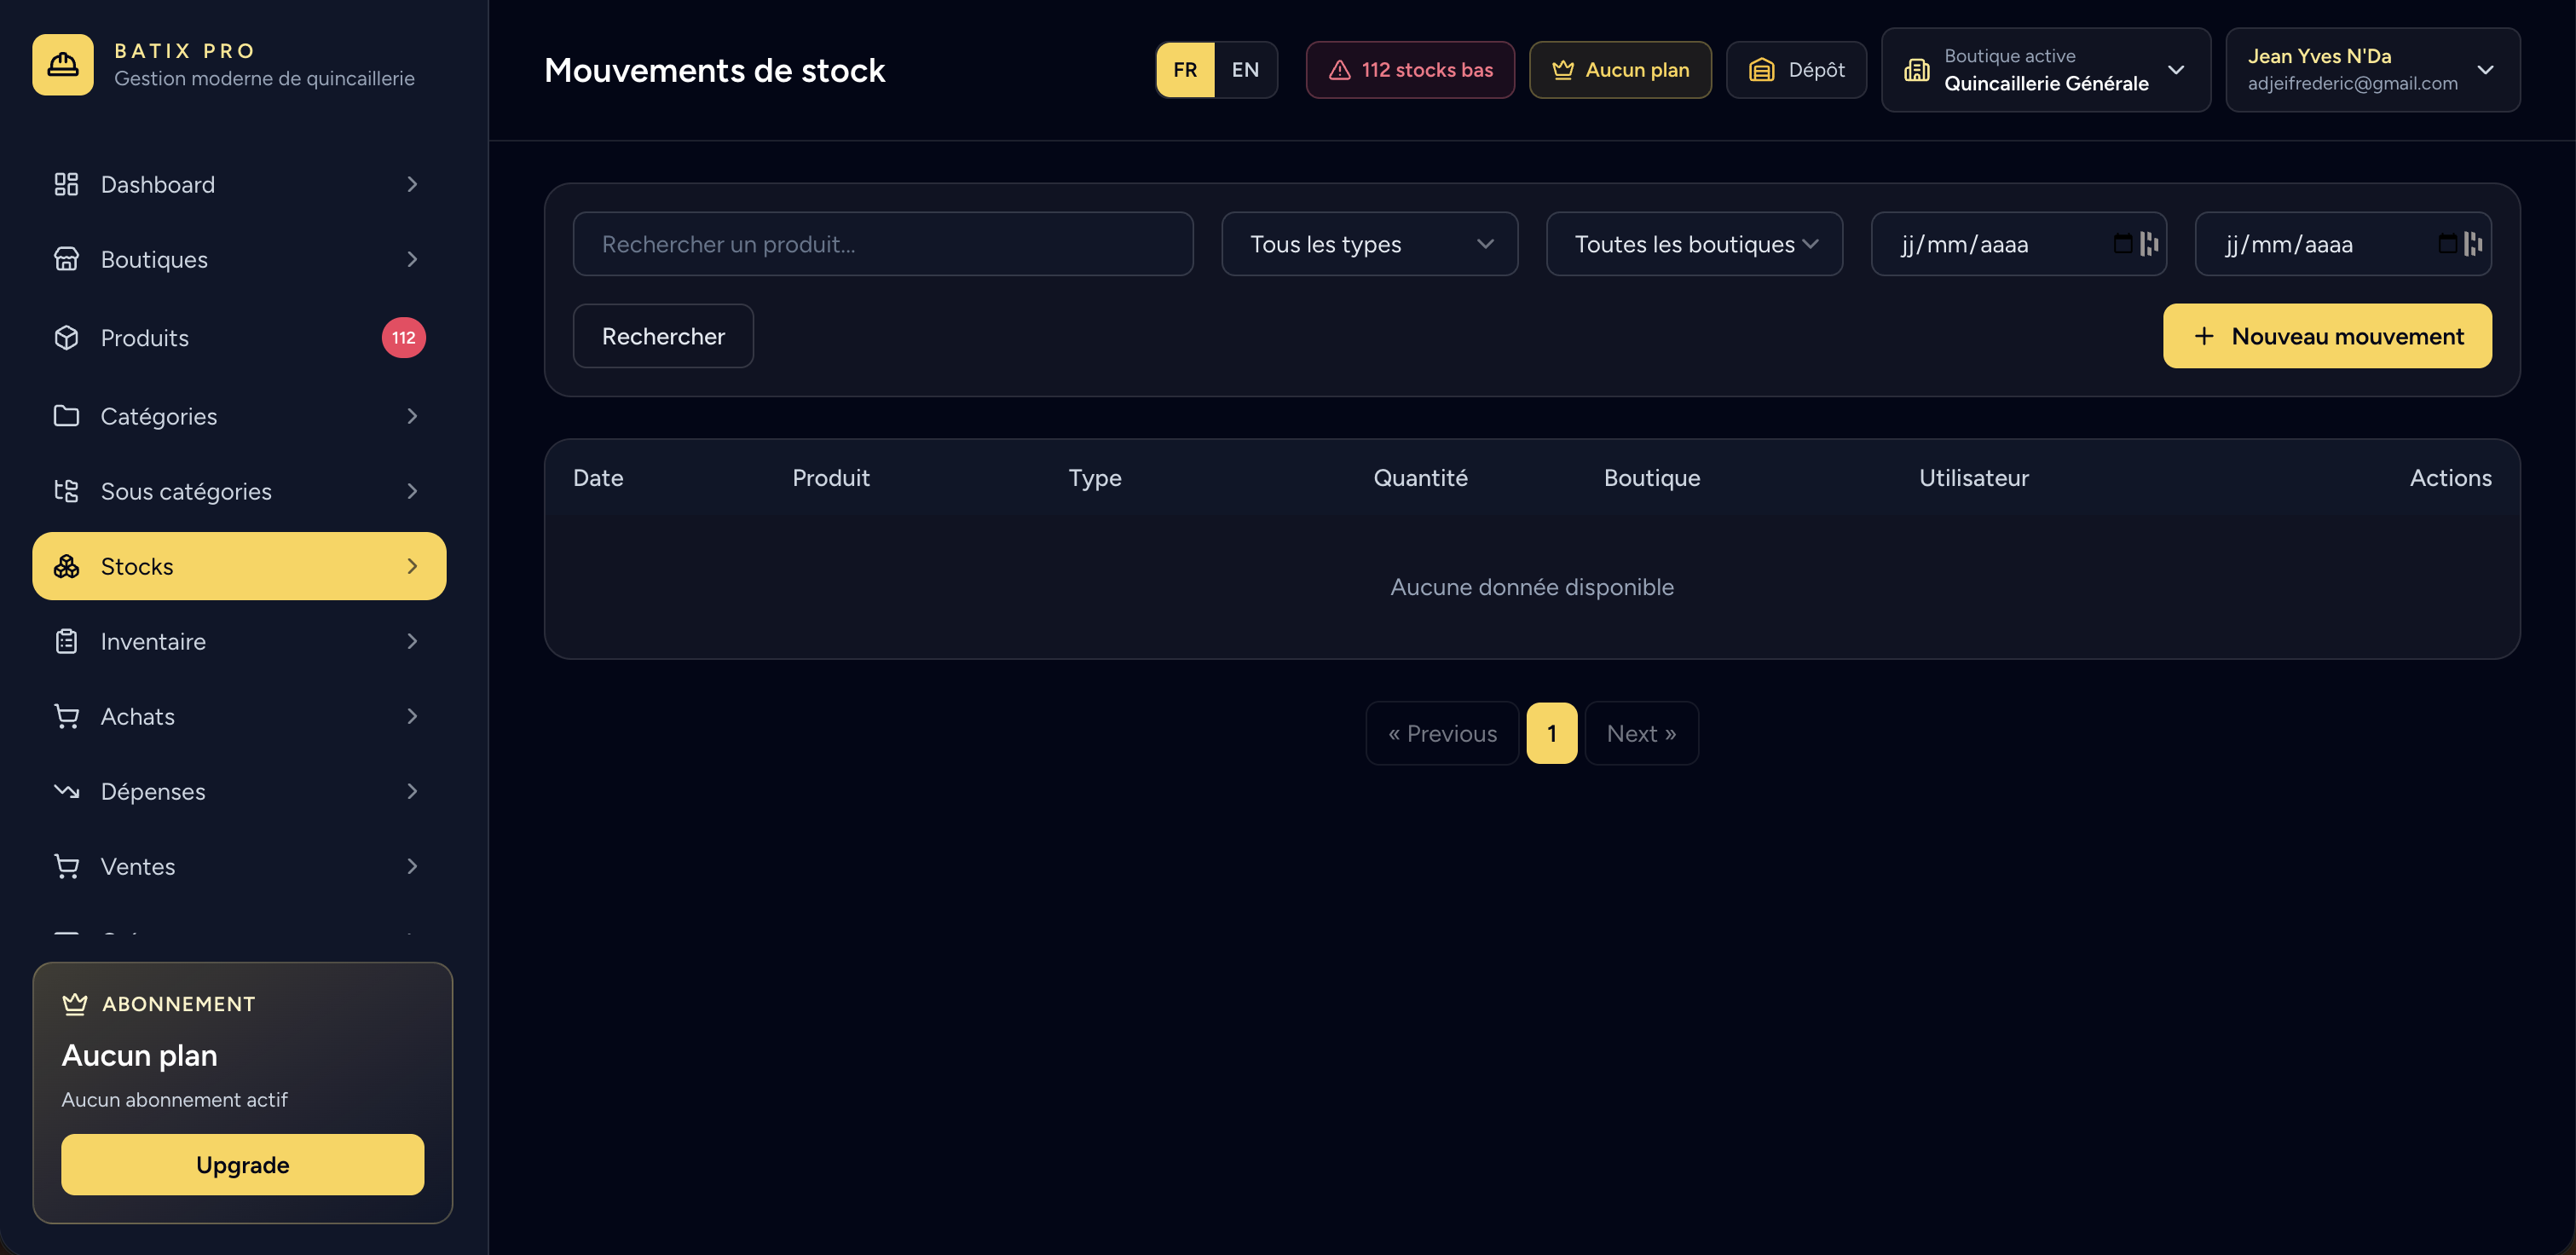2576x1255 pixels.
Task: Open the Tous les types dropdown
Action: (1369, 244)
